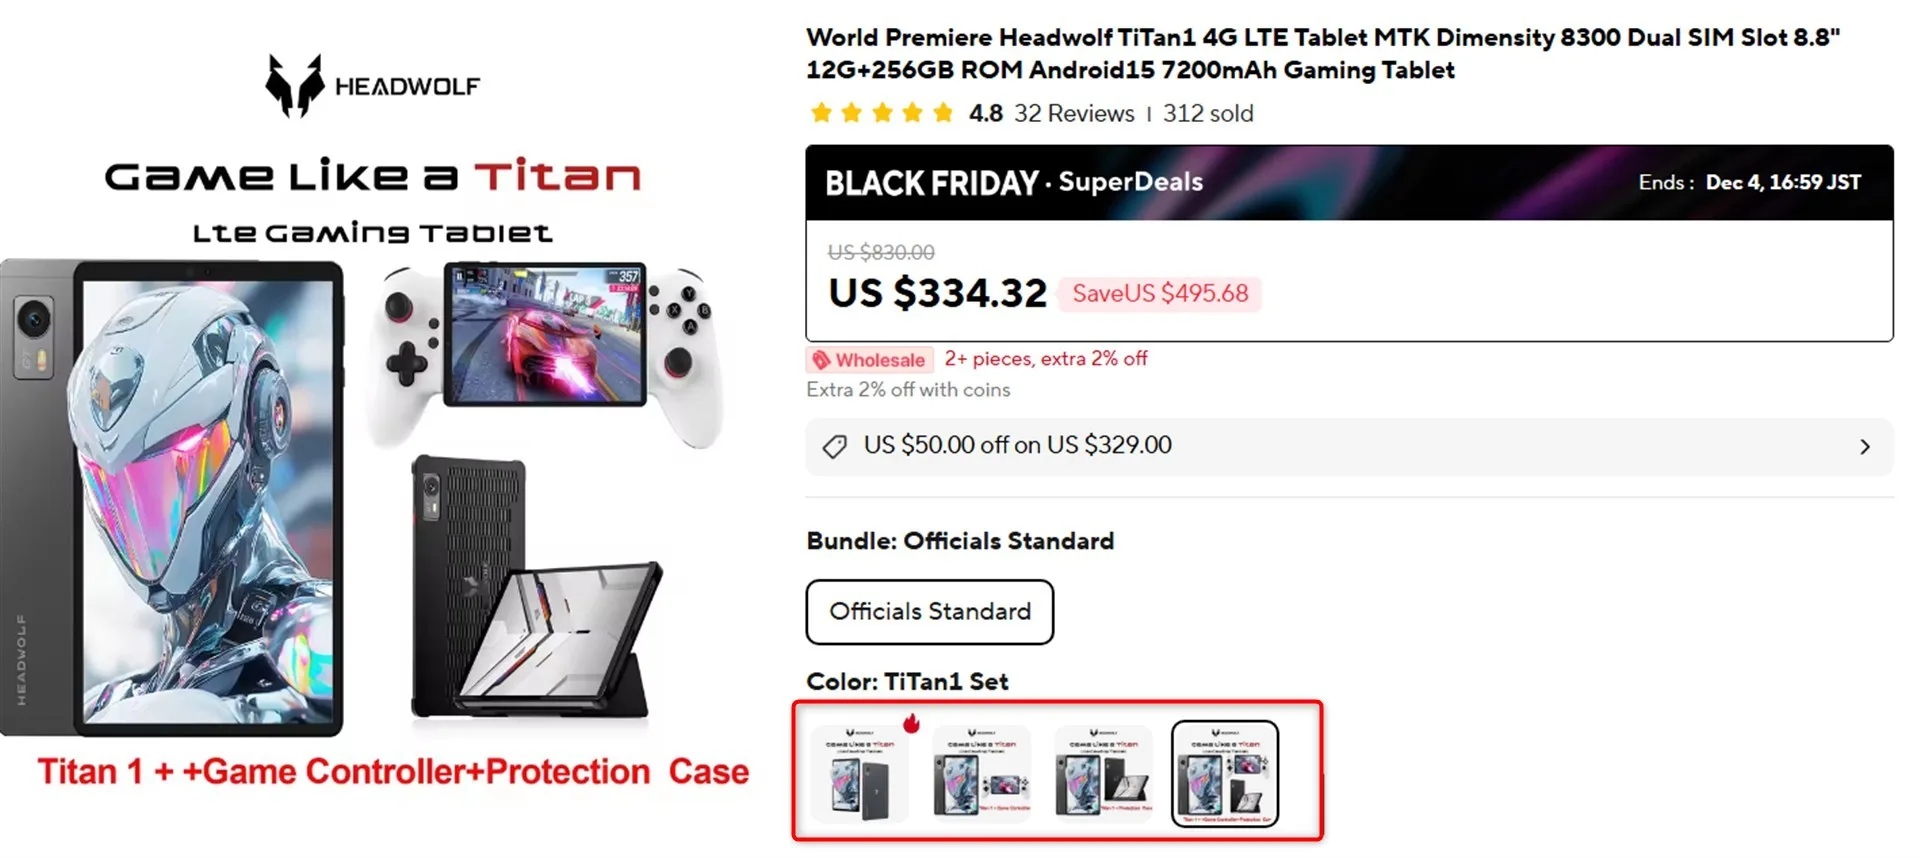Viewport: 1920px width, 858px height.
Task: Select the Officials Standard bundle option
Action: 929,612
